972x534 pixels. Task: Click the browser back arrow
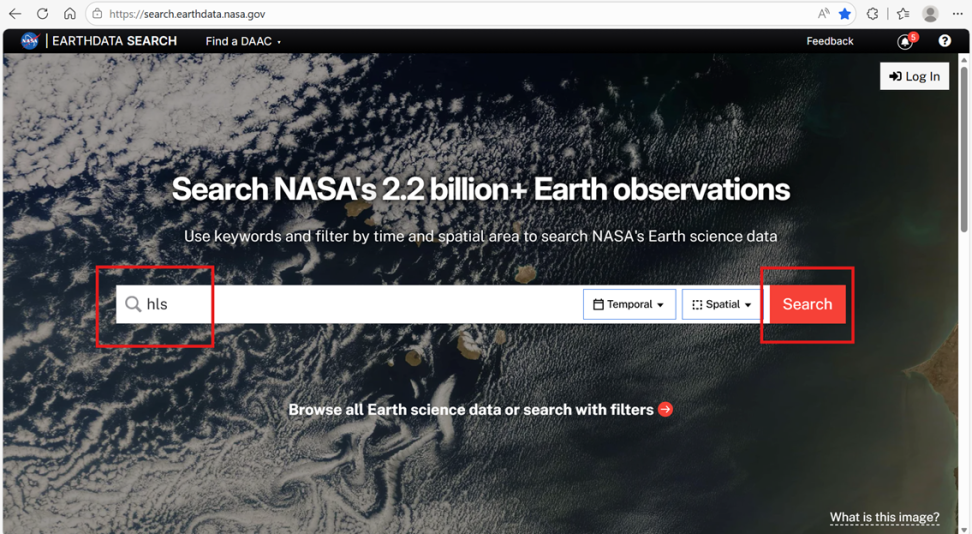click(15, 14)
